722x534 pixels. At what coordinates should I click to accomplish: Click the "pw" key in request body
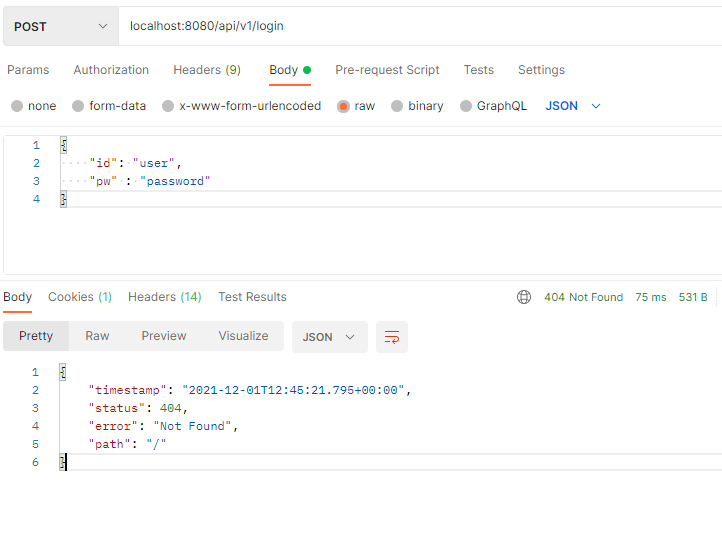pyautogui.click(x=104, y=181)
